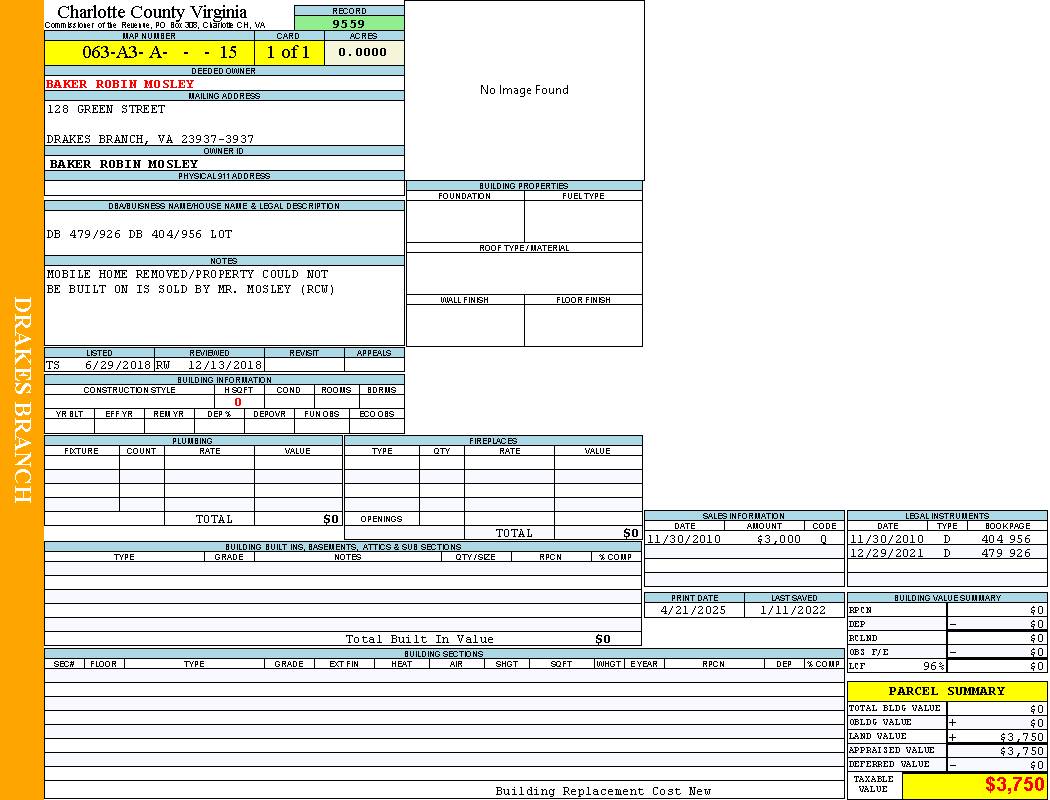The width and height of the screenshot is (1050, 800).
Task: Select the legal description DB 479/926 text
Action: click(139, 234)
